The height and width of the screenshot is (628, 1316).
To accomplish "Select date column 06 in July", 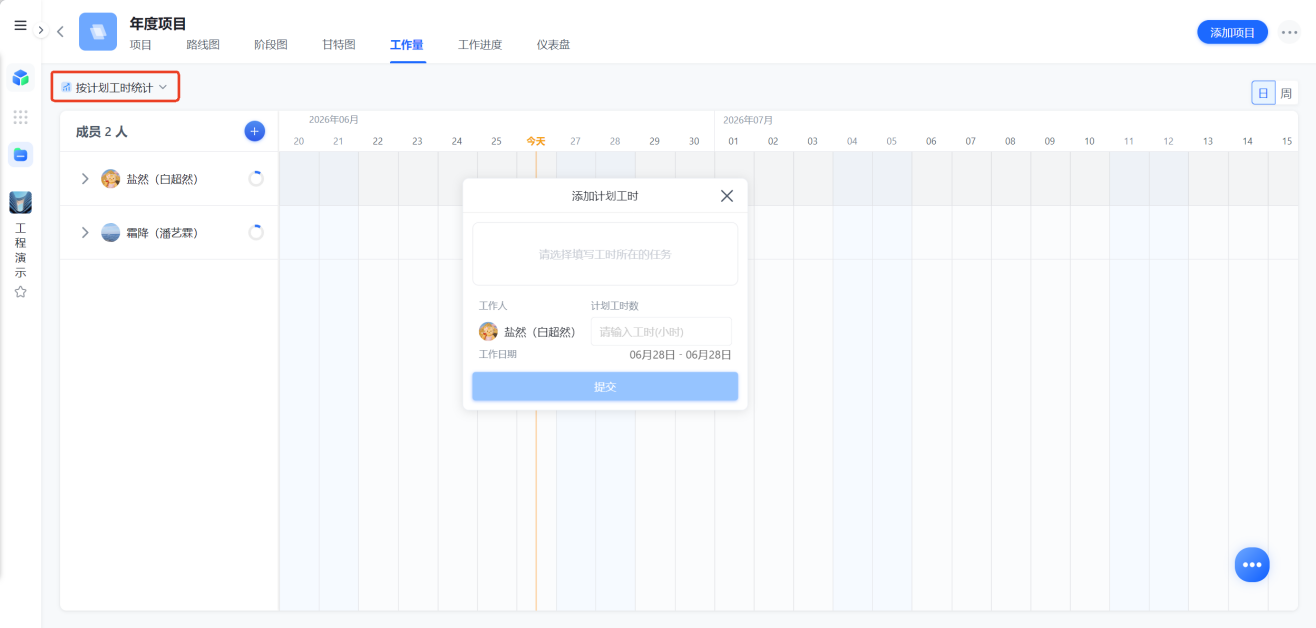I will pyautogui.click(x=931, y=141).
